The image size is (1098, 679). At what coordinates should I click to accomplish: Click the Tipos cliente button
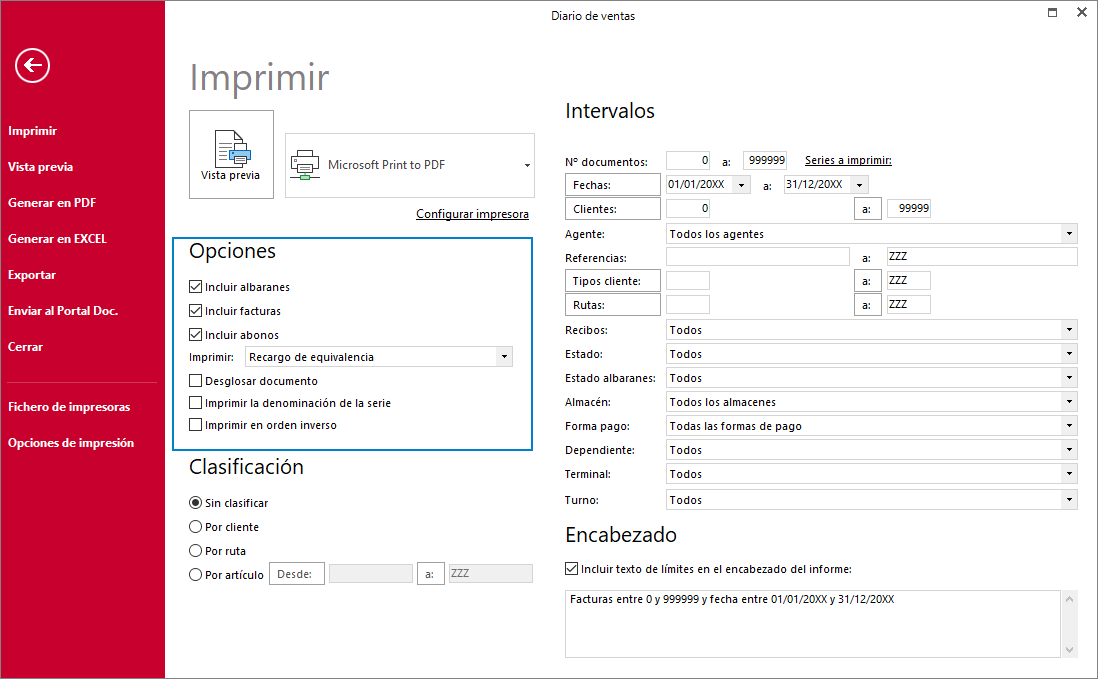(613, 281)
